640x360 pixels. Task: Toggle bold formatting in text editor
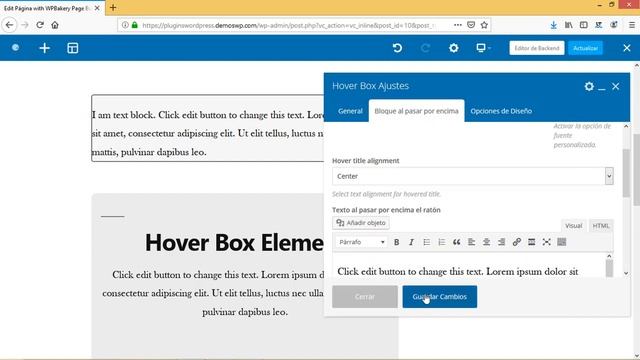coord(396,242)
